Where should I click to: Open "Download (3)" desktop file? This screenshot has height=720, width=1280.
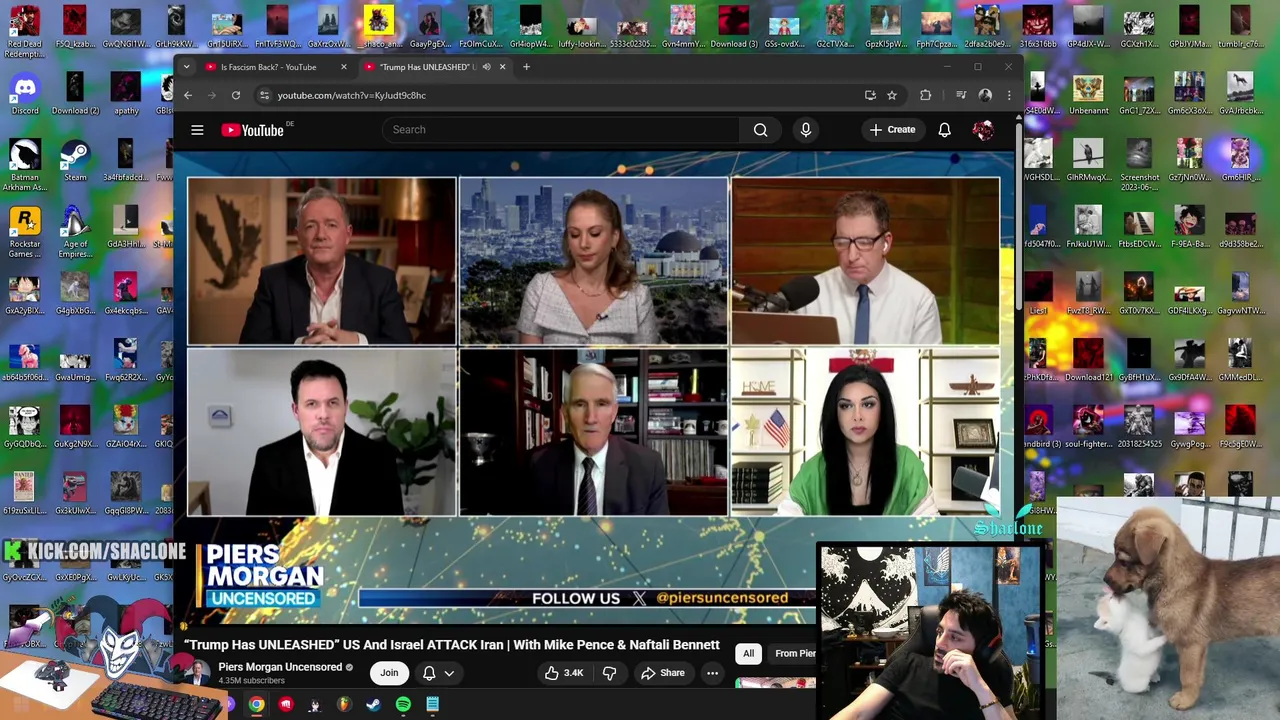(733, 27)
